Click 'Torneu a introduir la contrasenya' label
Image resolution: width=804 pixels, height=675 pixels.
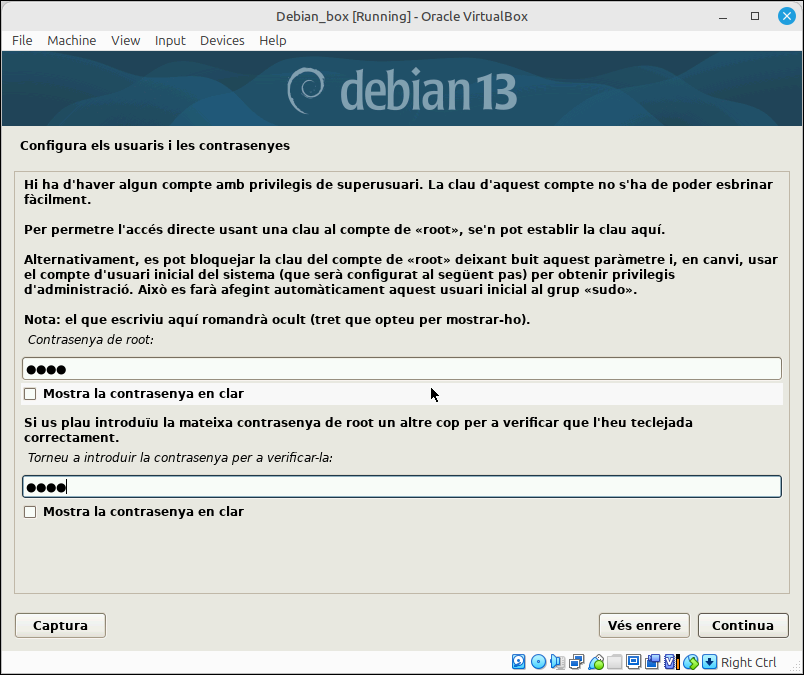pyautogui.click(x=180, y=458)
